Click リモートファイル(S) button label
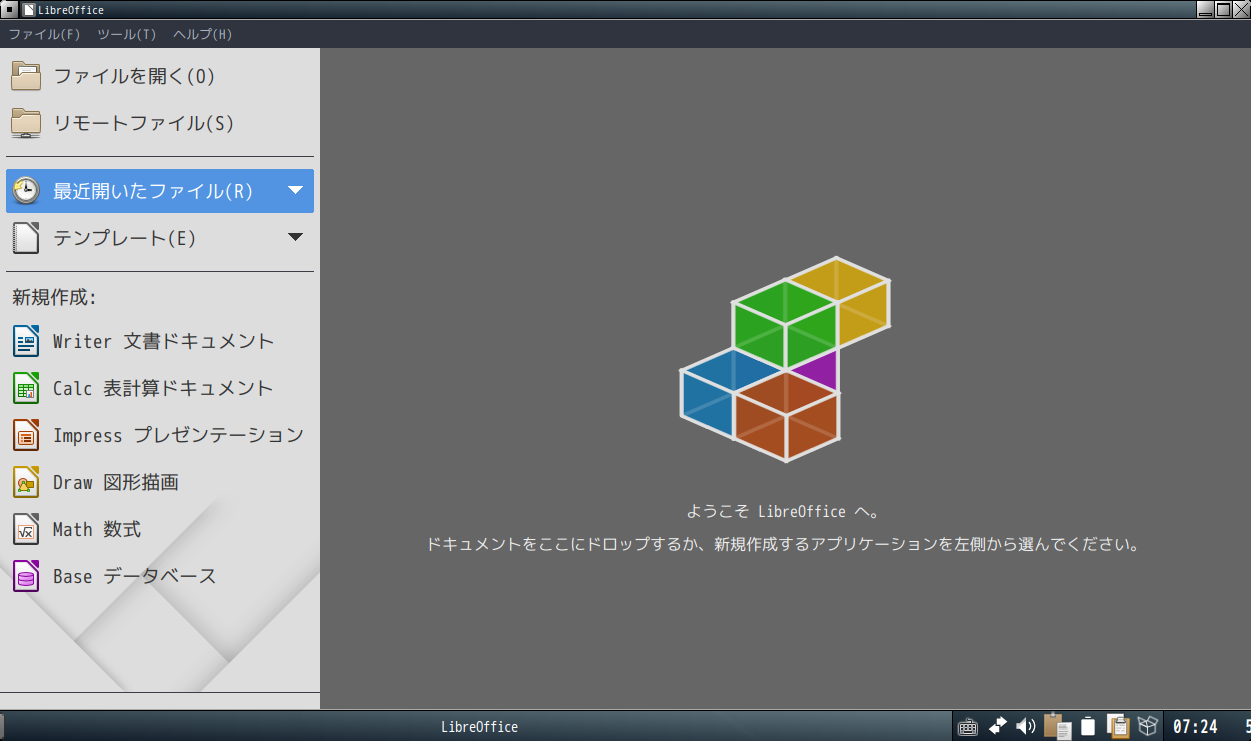Image resolution: width=1251 pixels, height=741 pixels. [143, 123]
